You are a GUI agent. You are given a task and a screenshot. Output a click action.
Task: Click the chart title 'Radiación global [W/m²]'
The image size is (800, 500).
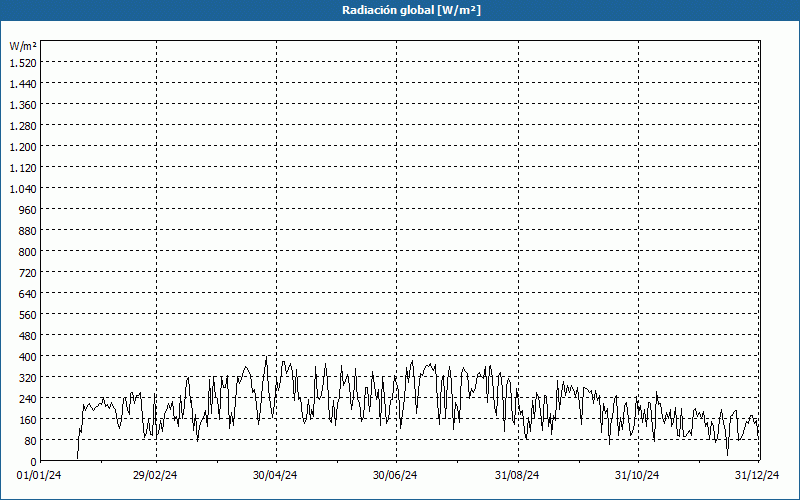tap(411, 10)
